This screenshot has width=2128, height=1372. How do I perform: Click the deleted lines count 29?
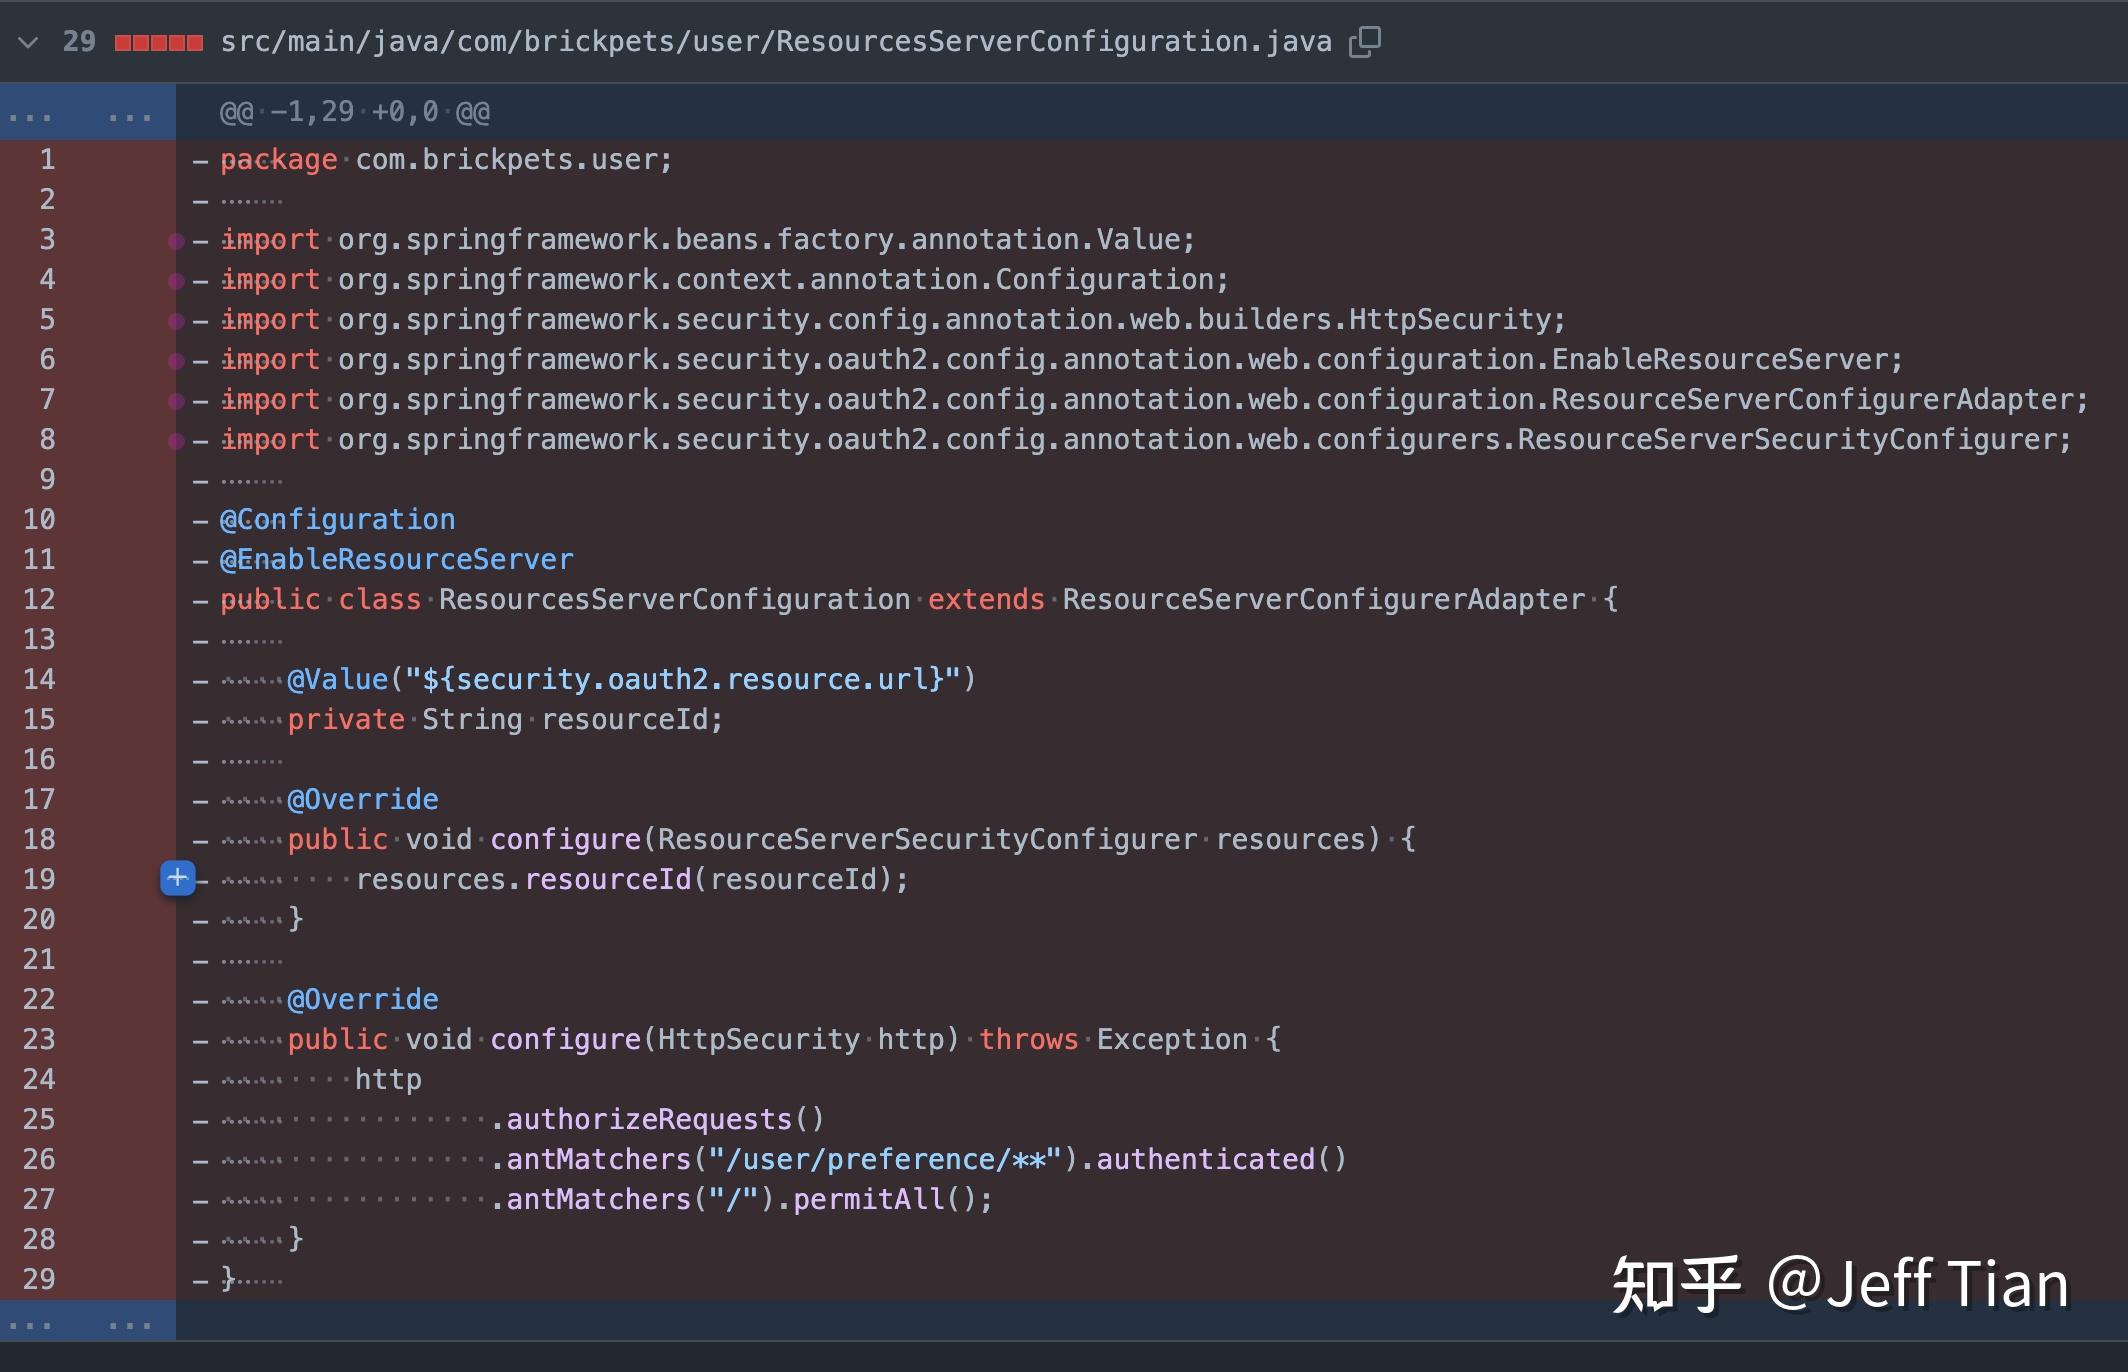click(x=79, y=42)
